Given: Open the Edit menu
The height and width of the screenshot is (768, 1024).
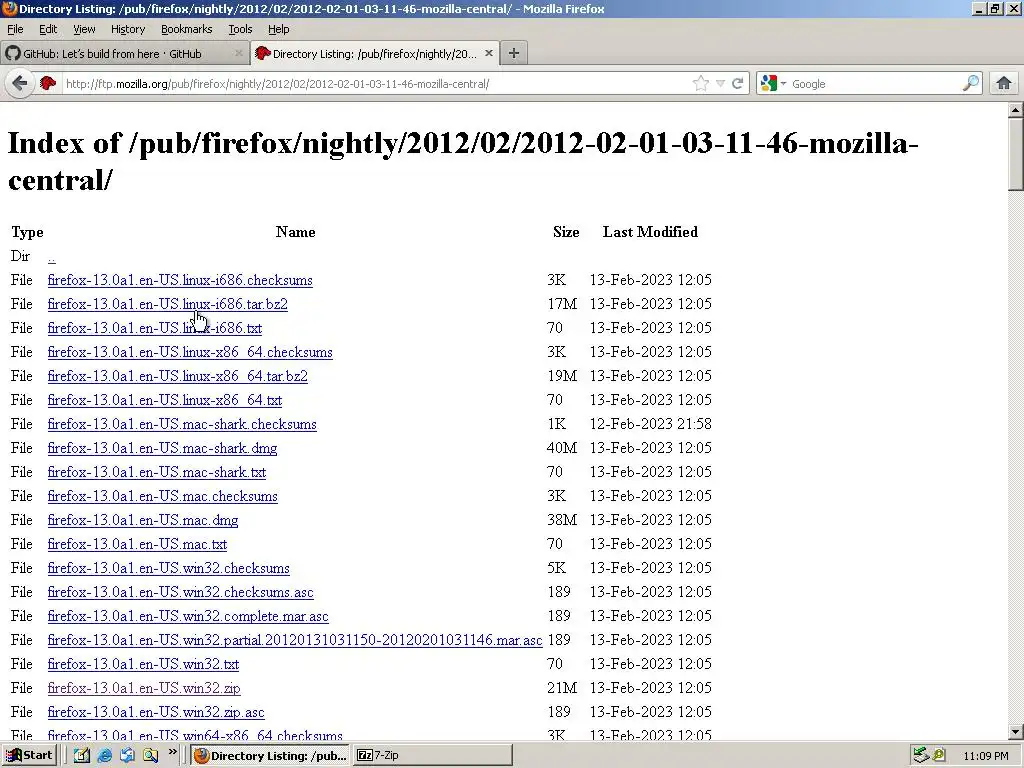Looking at the screenshot, I should click(x=48, y=29).
